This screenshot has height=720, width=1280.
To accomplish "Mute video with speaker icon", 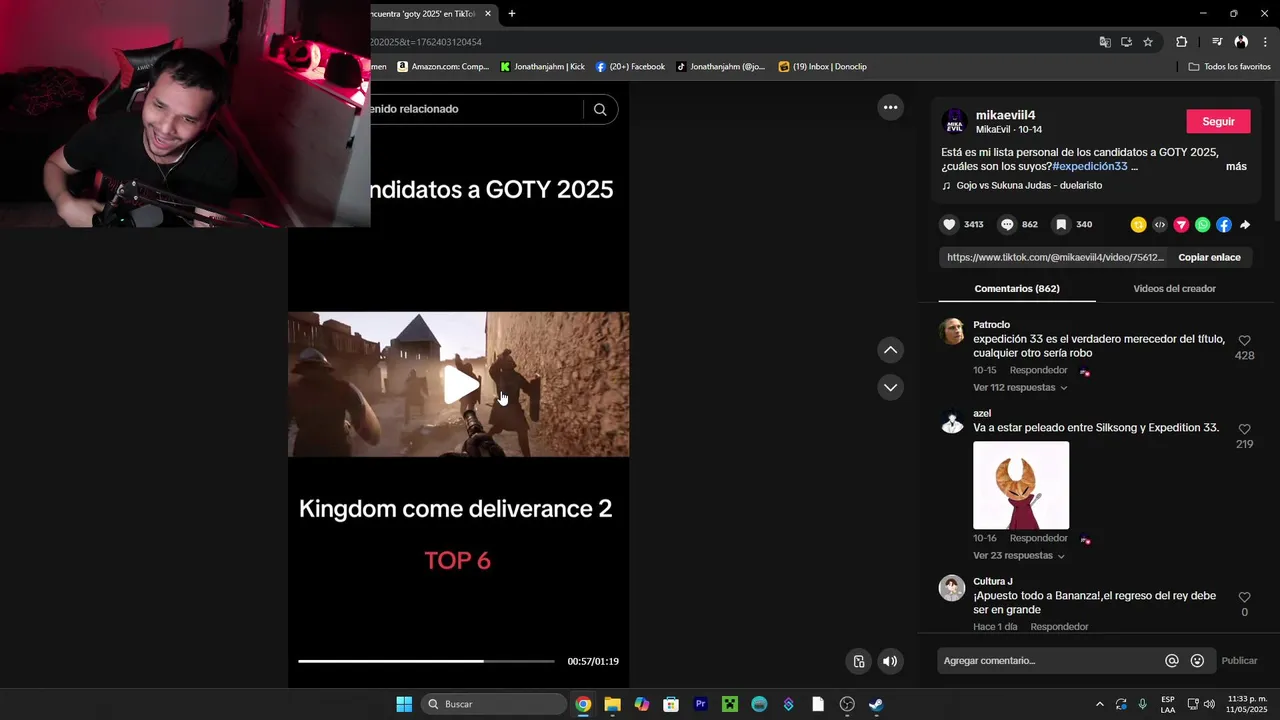I will pyautogui.click(x=890, y=661).
